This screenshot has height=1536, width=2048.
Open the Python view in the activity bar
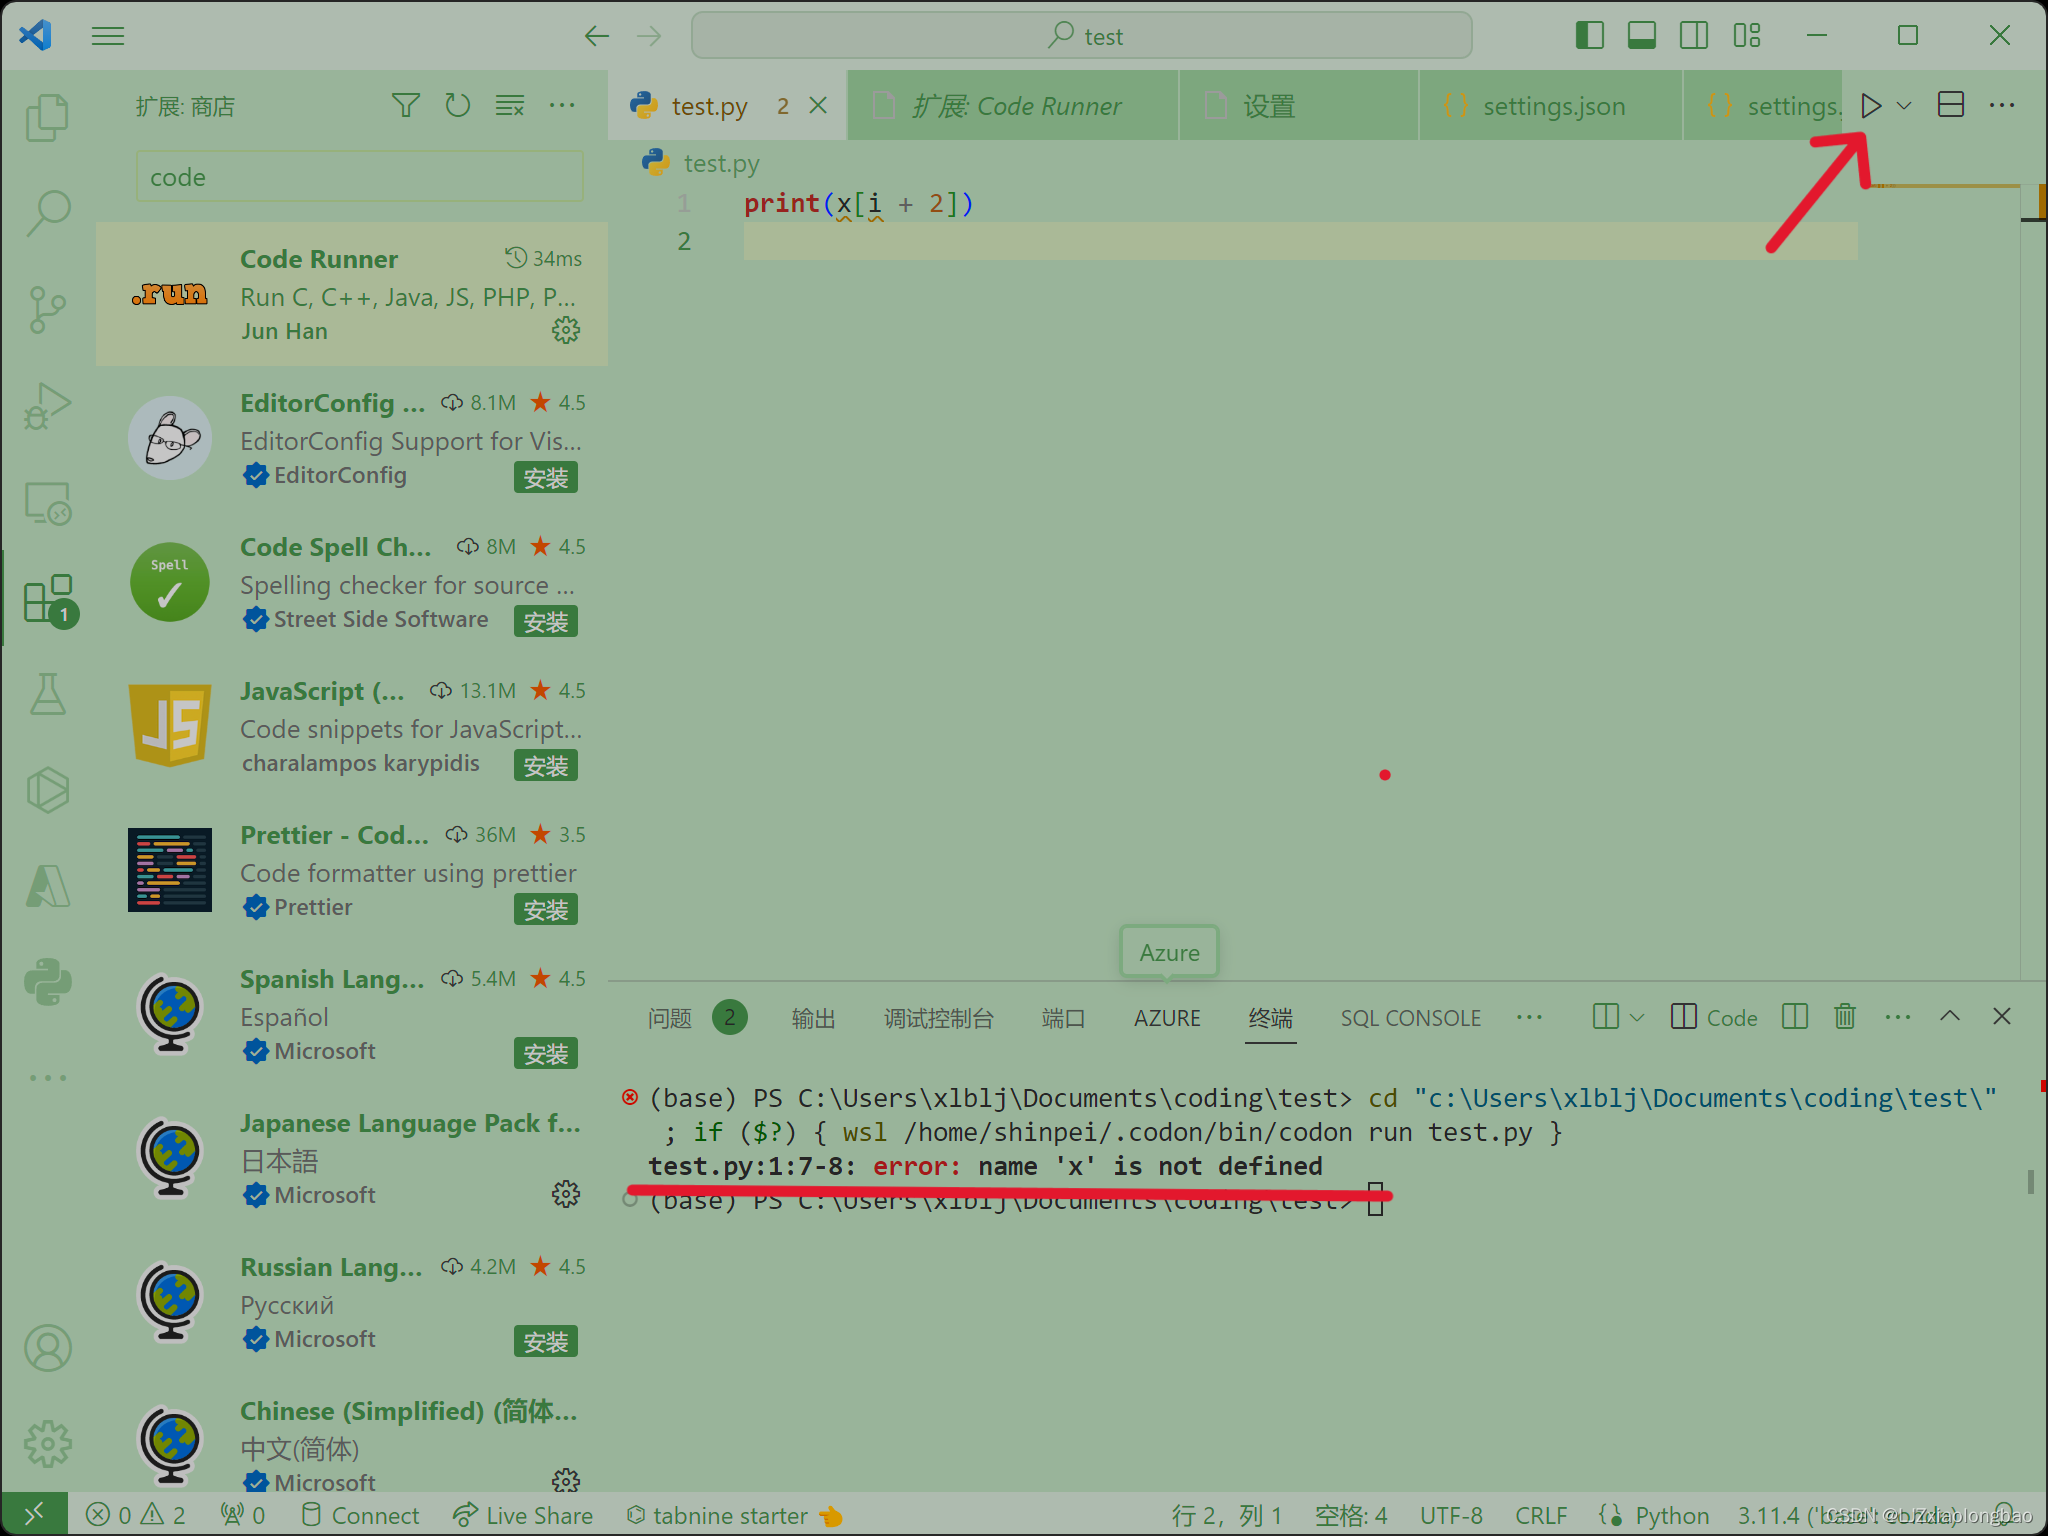pos(48,981)
